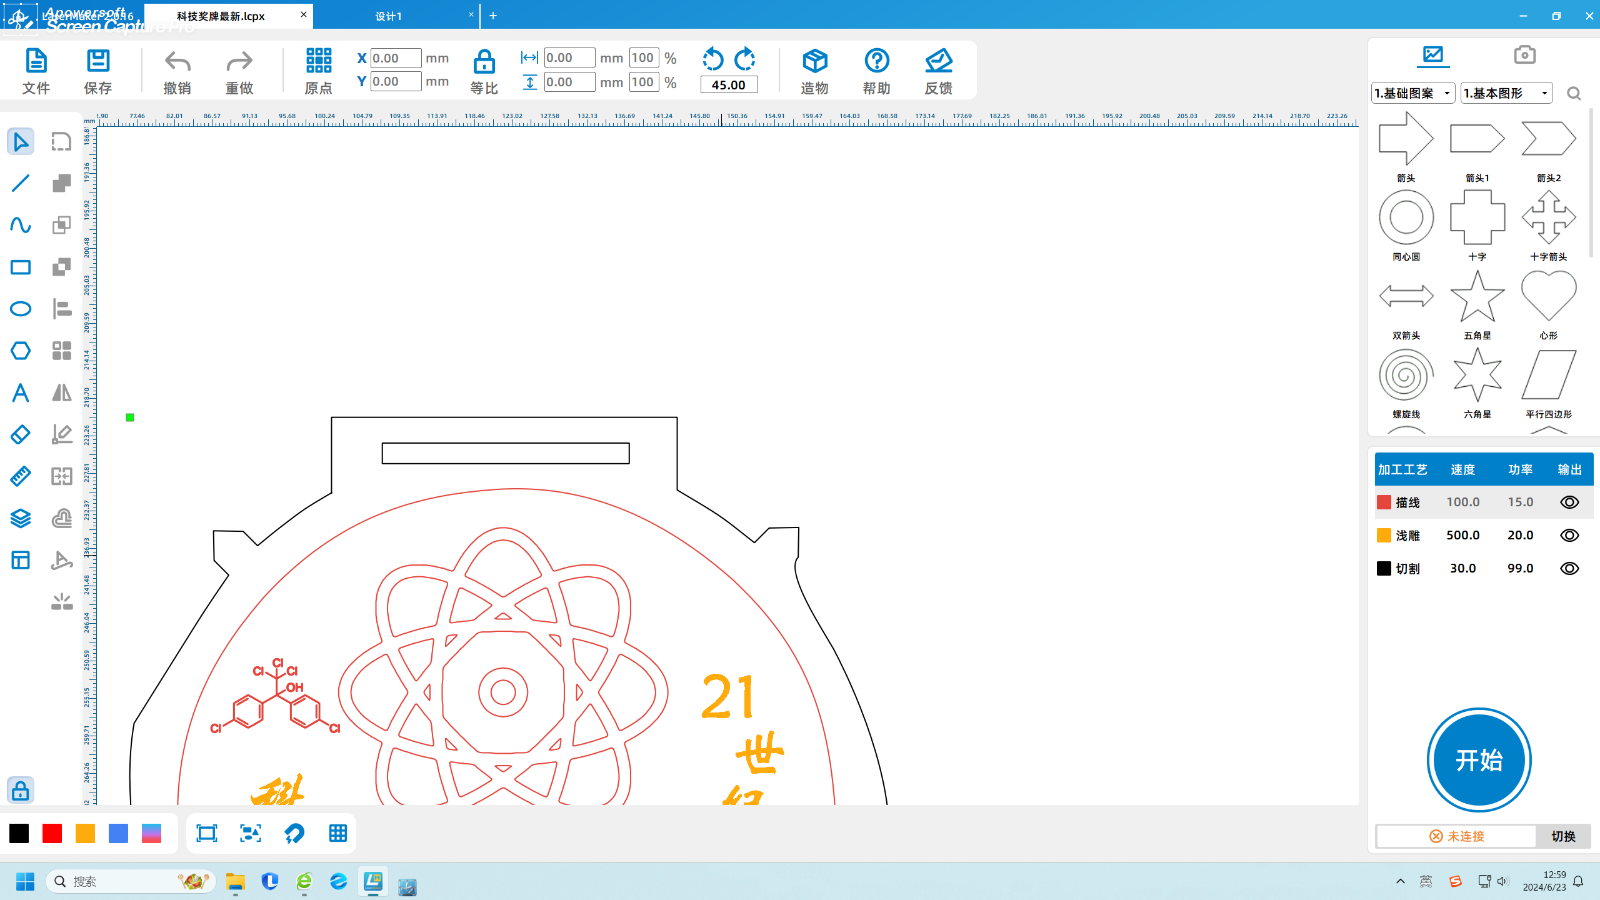Click the rotate clockwise icon

[x=745, y=59]
